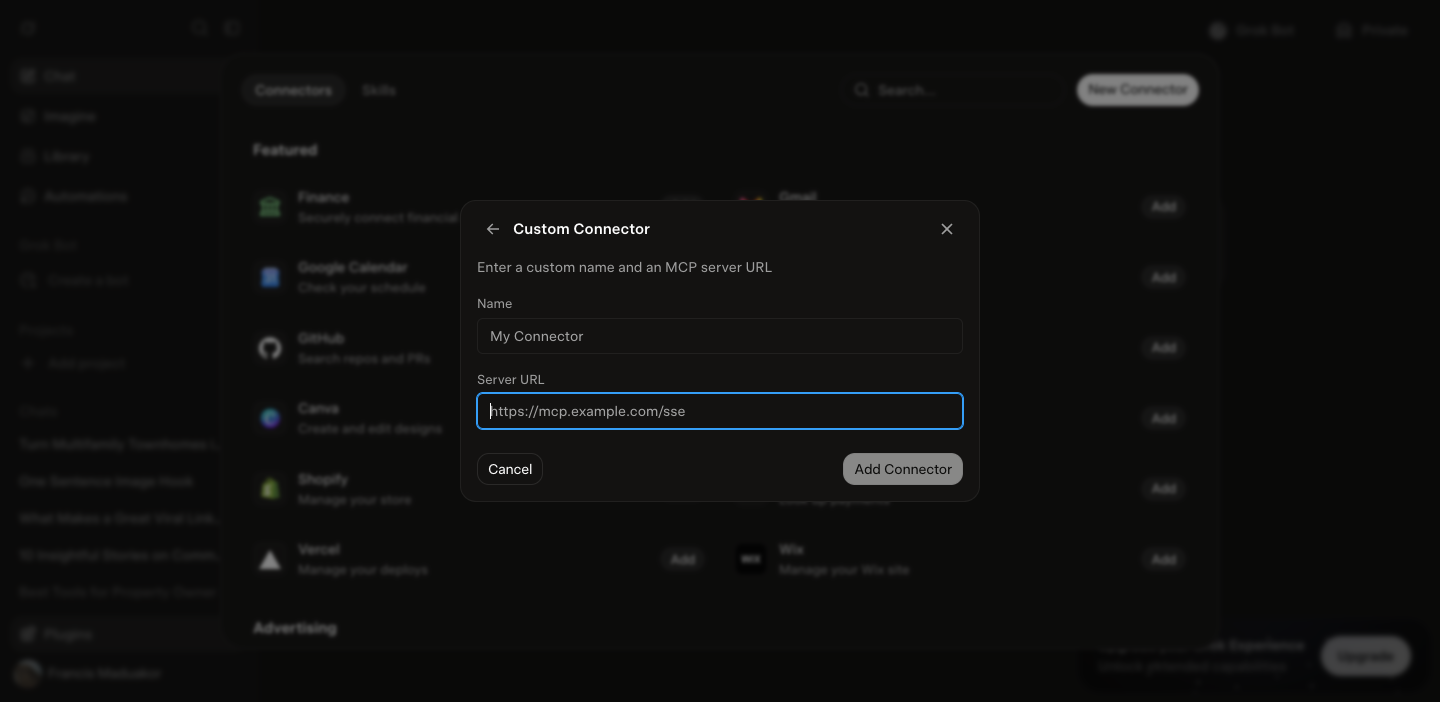Switch to the Skills tab behind the dialog

379,90
